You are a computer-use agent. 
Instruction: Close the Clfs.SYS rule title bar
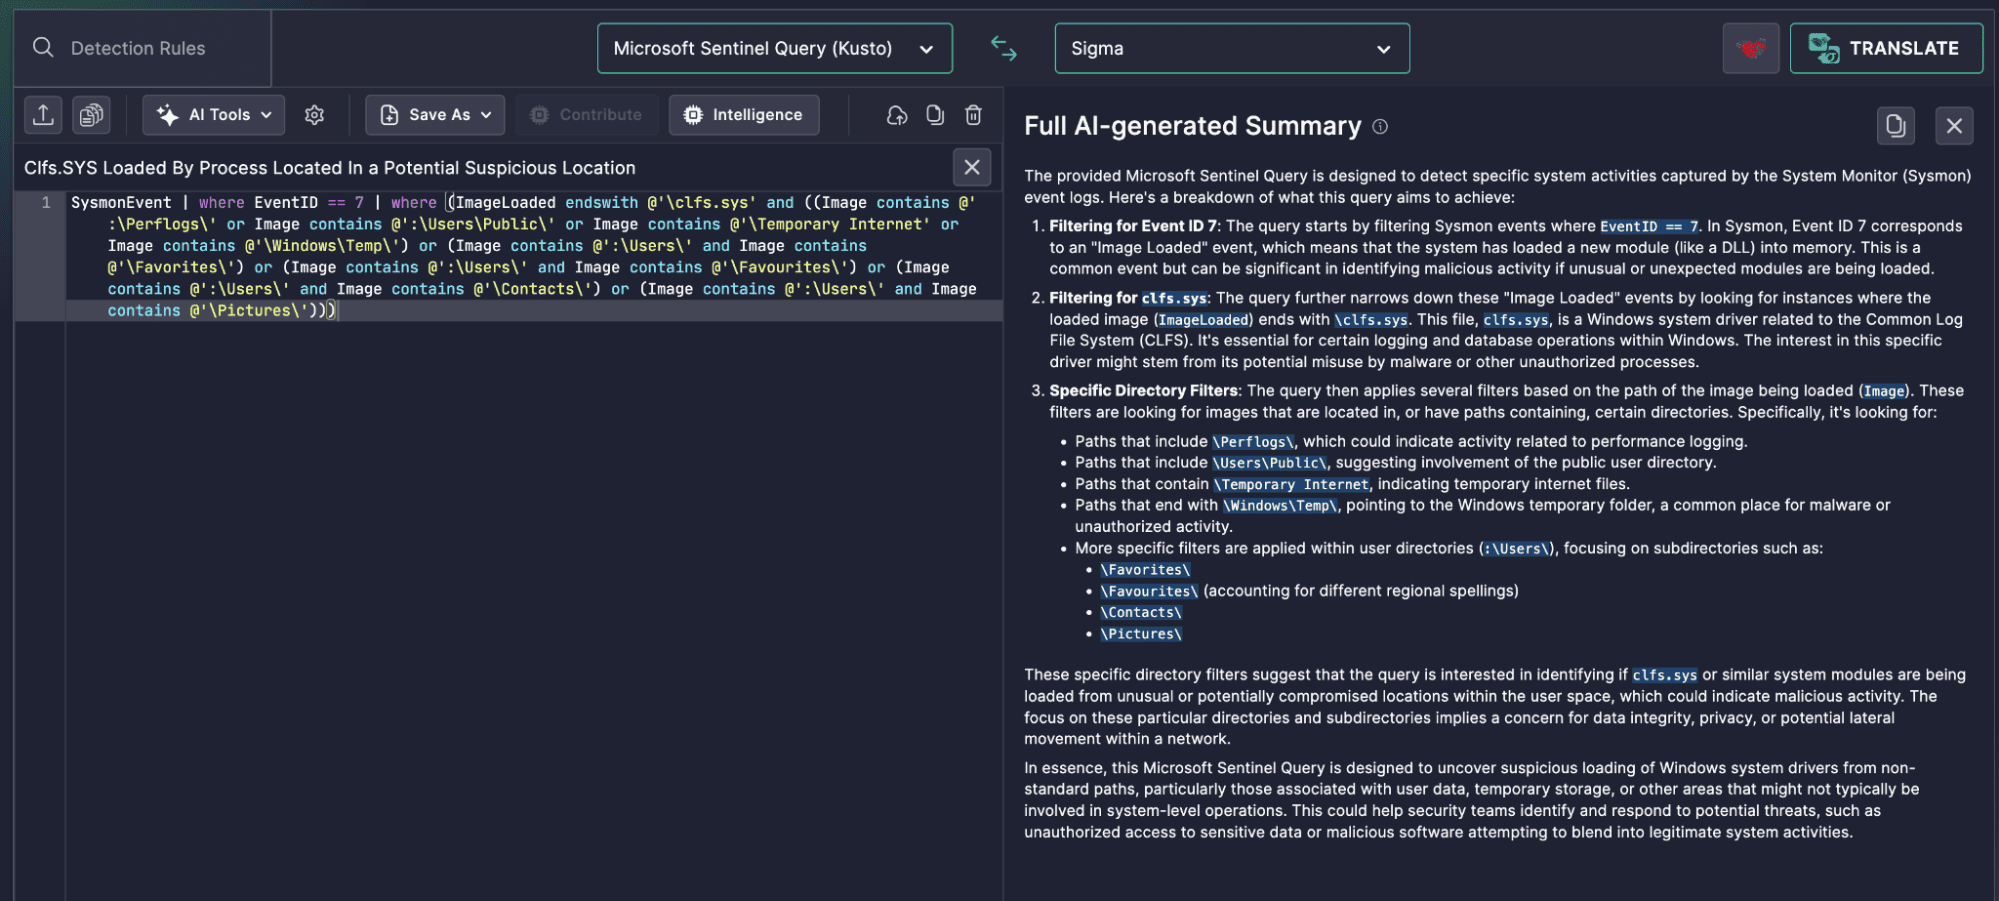[972, 167]
